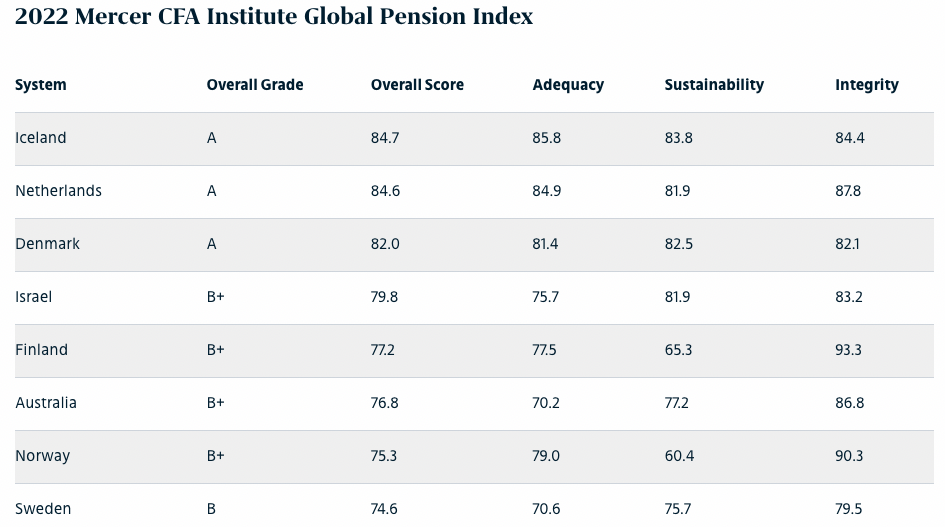Select the Iceland row name
This screenshot has height=527, width=945.
point(41,138)
